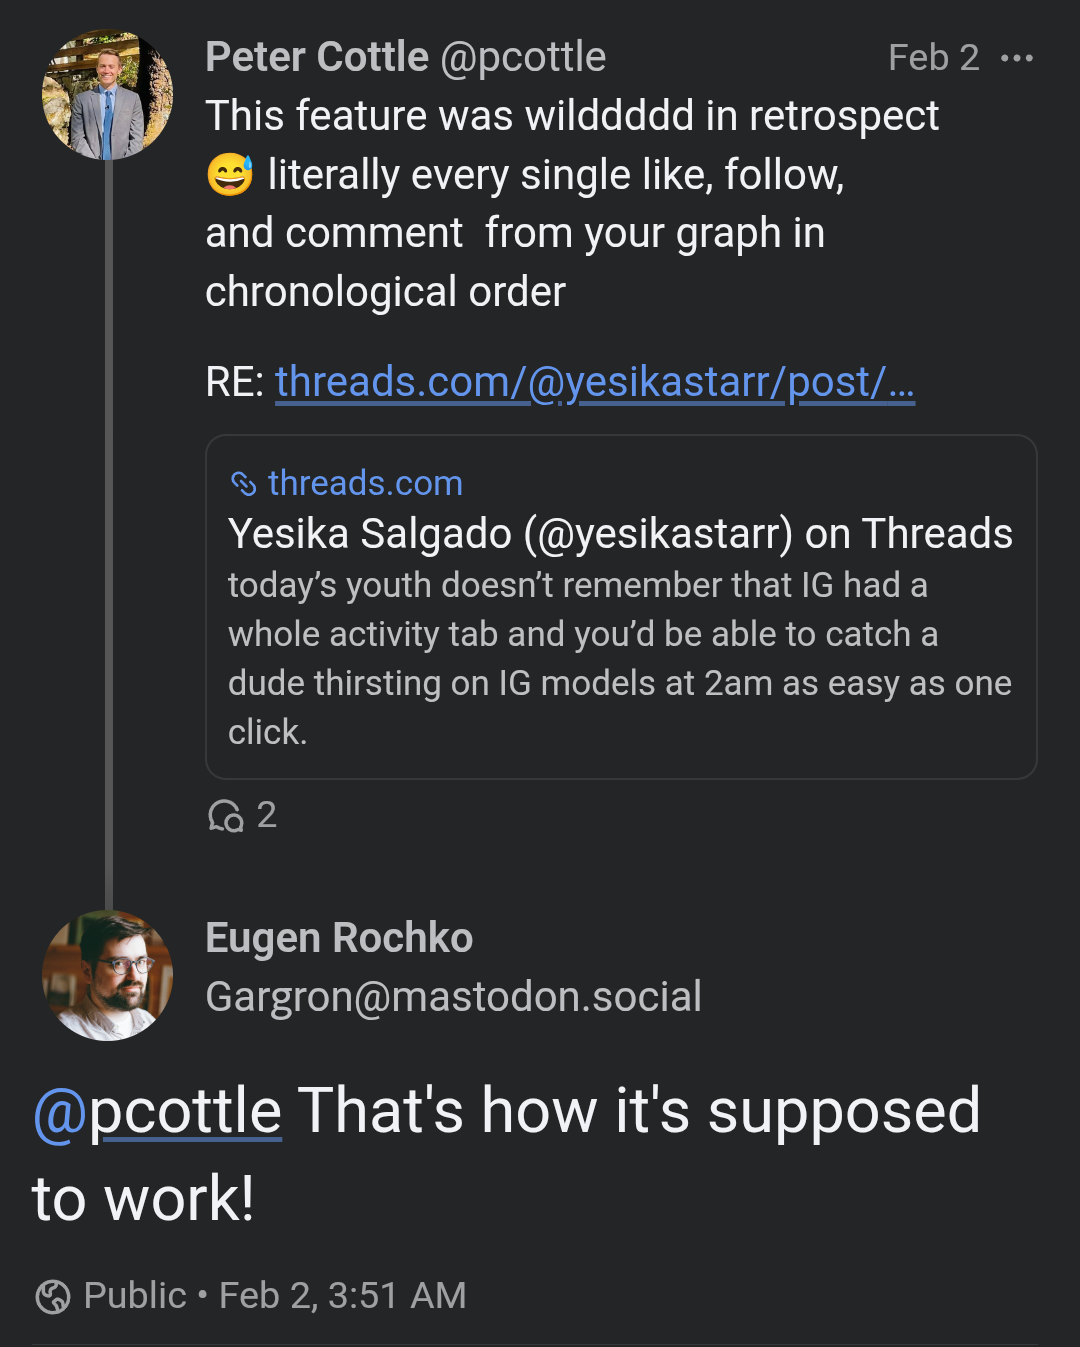Screen dimensions: 1080x1347
Task: Click the @pcottle handle beside Peter's name
Action: (523, 58)
